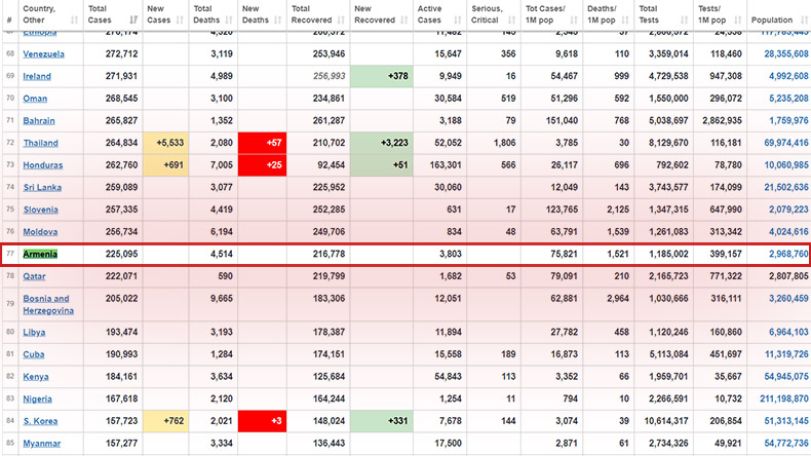811x456 pixels.
Task: Sort by Tot Cases/1M pop column
Action: [x=552, y=14]
